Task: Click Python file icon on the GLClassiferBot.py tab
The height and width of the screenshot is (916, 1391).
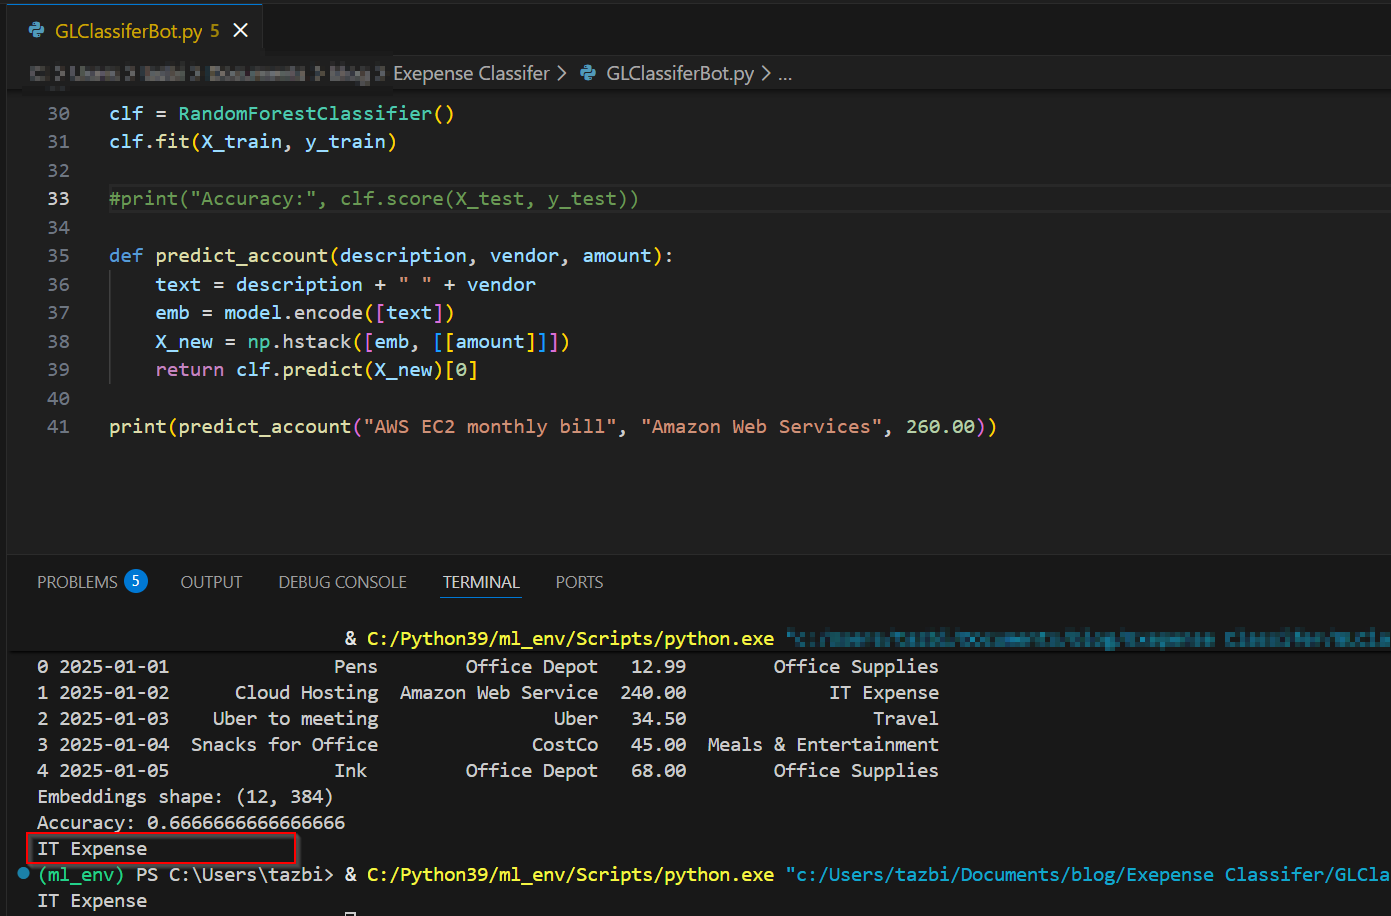Action: [37, 31]
